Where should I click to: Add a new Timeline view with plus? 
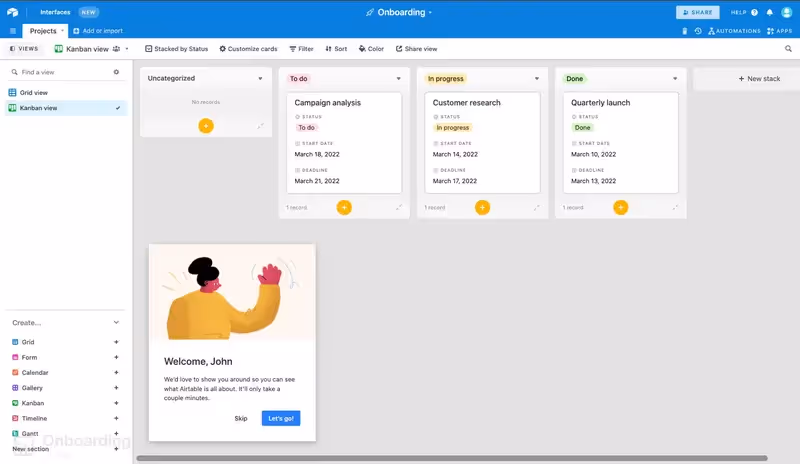pyautogui.click(x=116, y=419)
